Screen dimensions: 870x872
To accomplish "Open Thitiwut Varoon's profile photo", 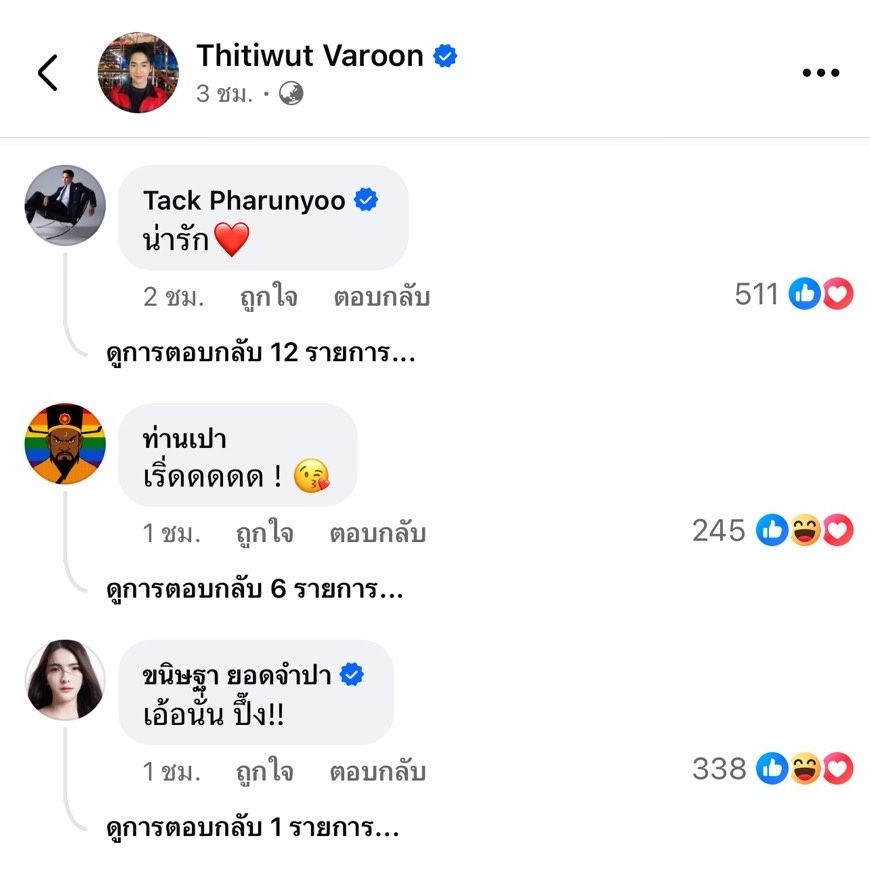I will coord(139,72).
